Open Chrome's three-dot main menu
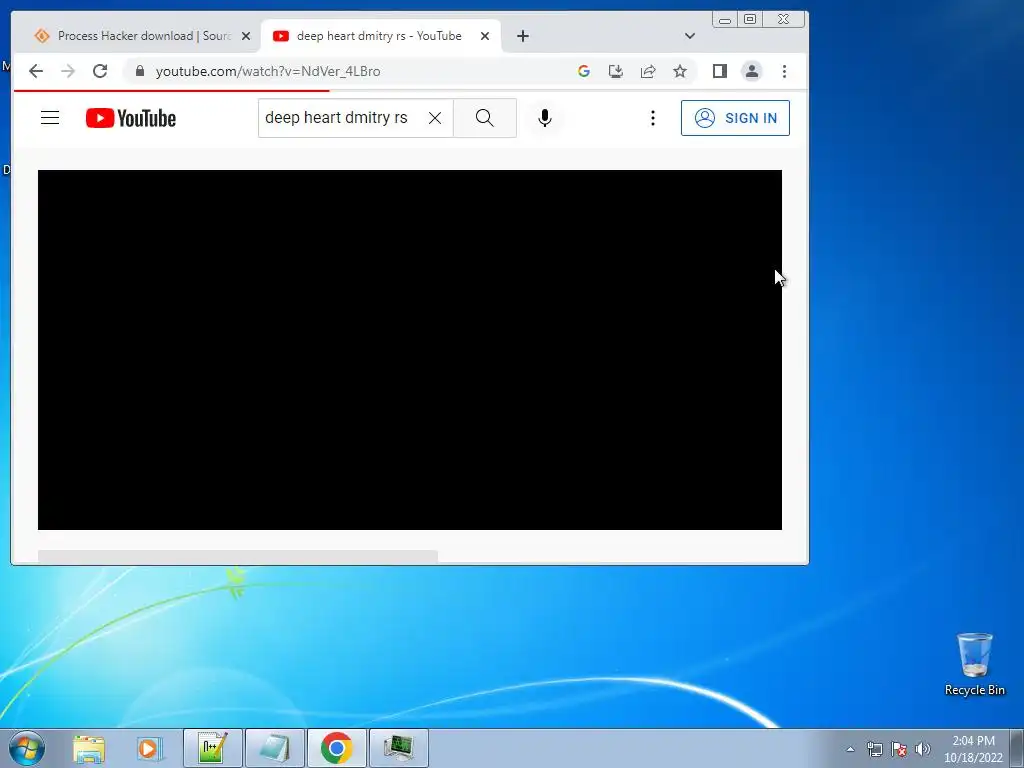1024x768 pixels. click(784, 71)
